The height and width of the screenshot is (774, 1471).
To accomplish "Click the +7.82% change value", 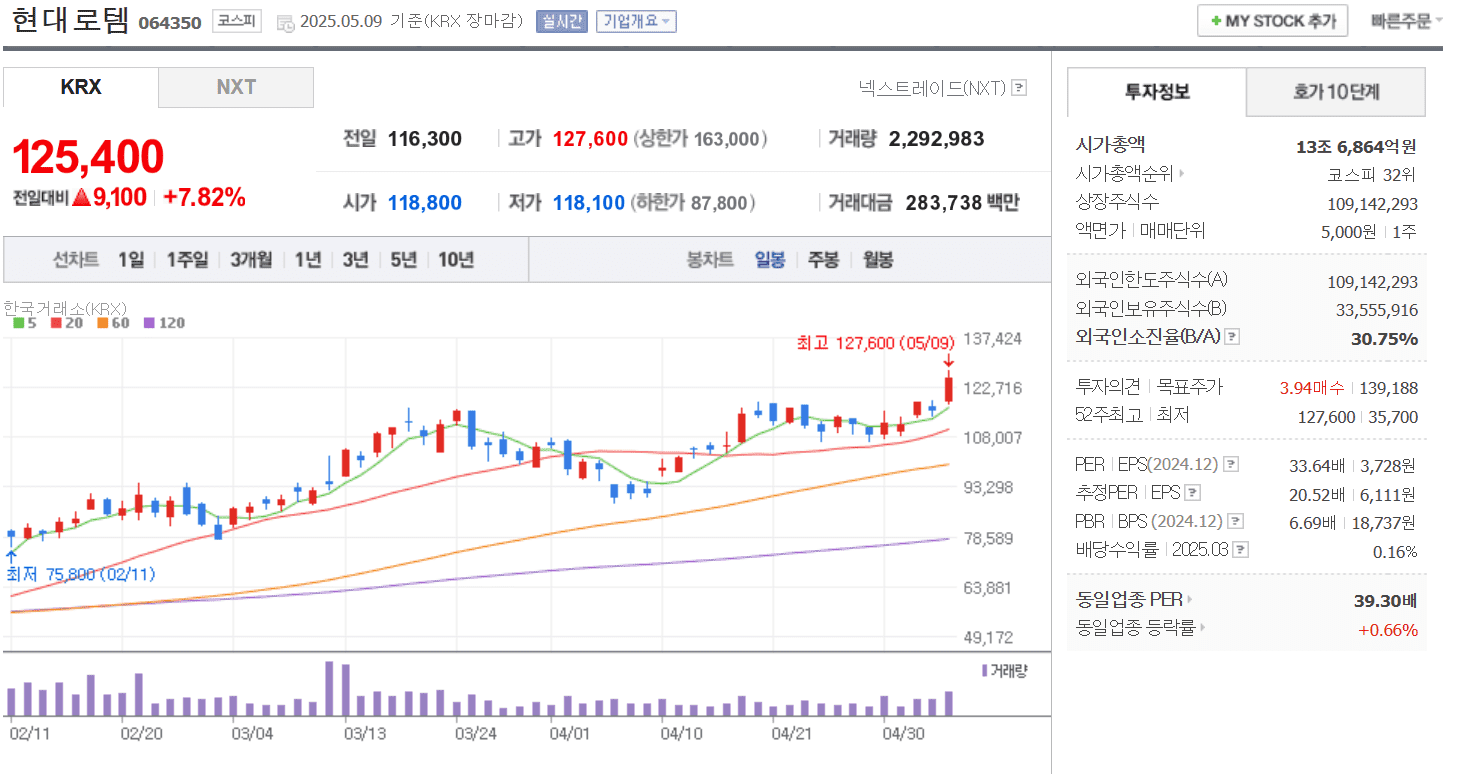I will (x=204, y=198).
